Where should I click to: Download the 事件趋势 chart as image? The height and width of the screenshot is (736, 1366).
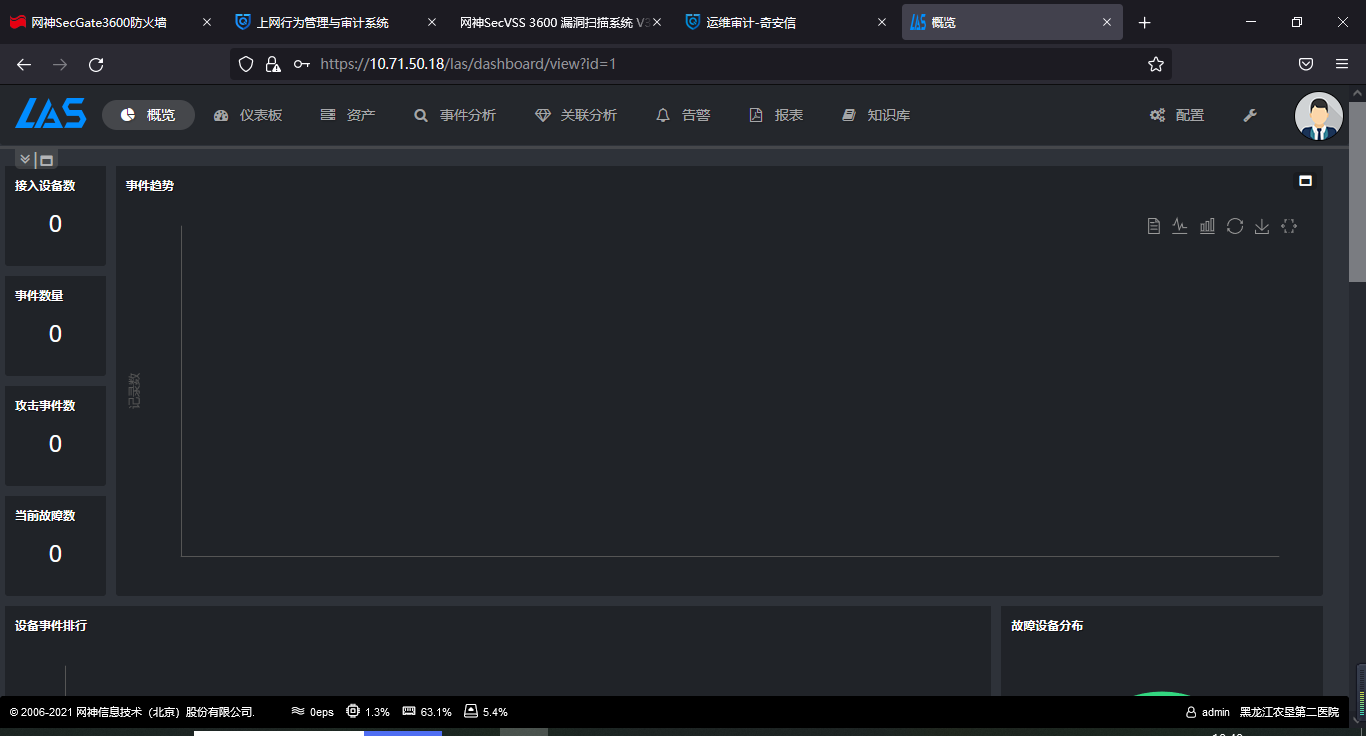[1262, 226]
